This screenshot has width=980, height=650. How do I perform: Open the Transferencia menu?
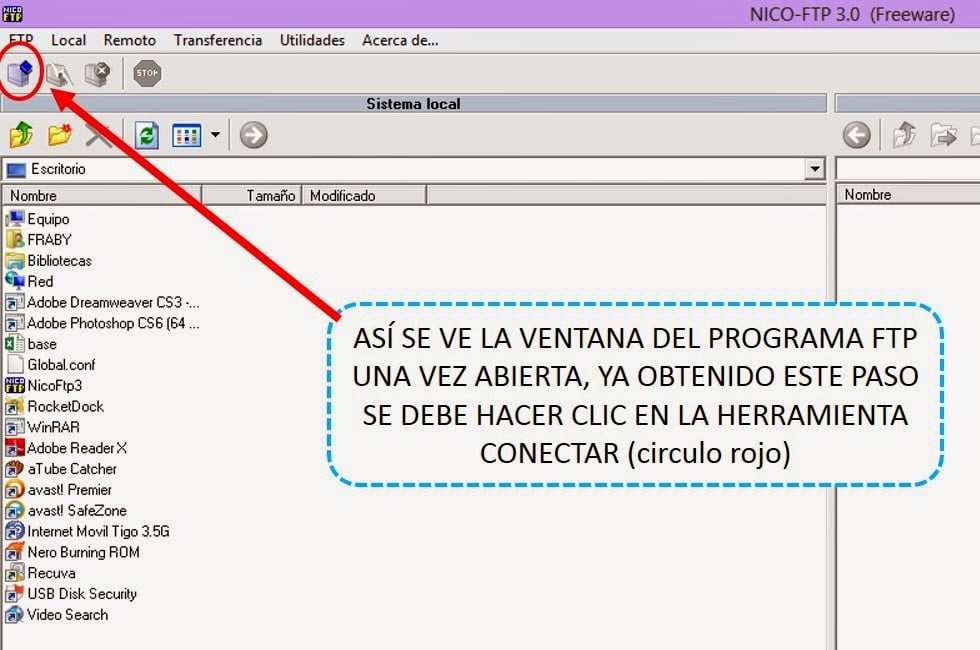pyautogui.click(x=217, y=40)
